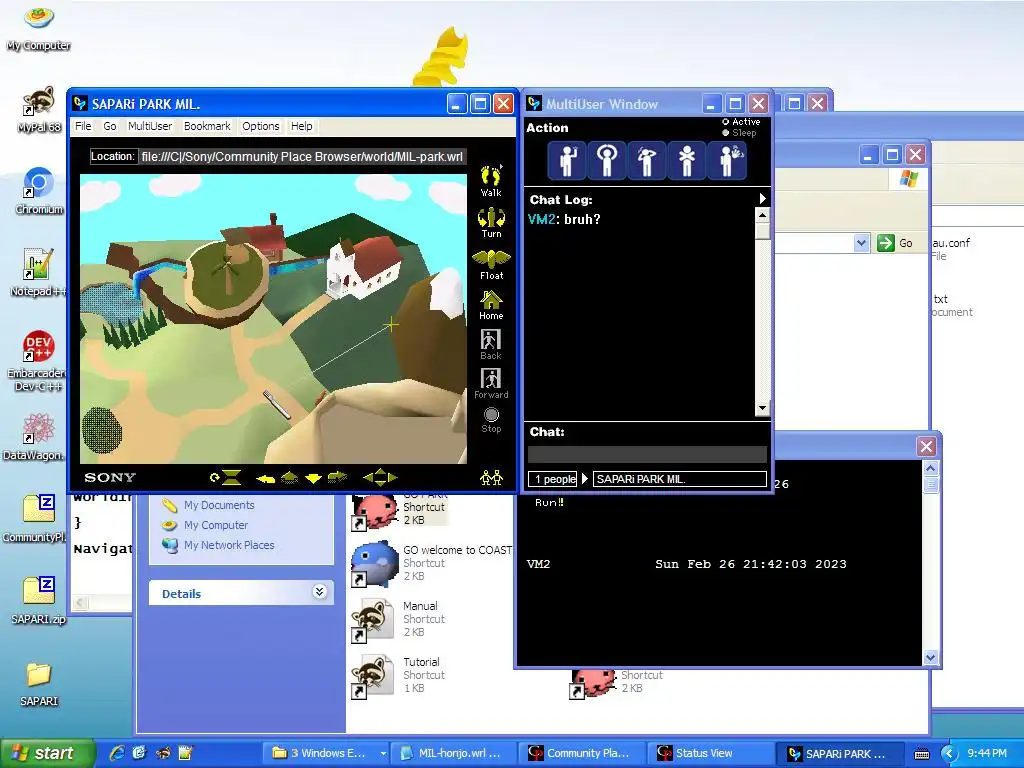Click the SAPARi PARK MIL. world name field
Image resolution: width=1024 pixels, height=768 pixels.
(680, 479)
